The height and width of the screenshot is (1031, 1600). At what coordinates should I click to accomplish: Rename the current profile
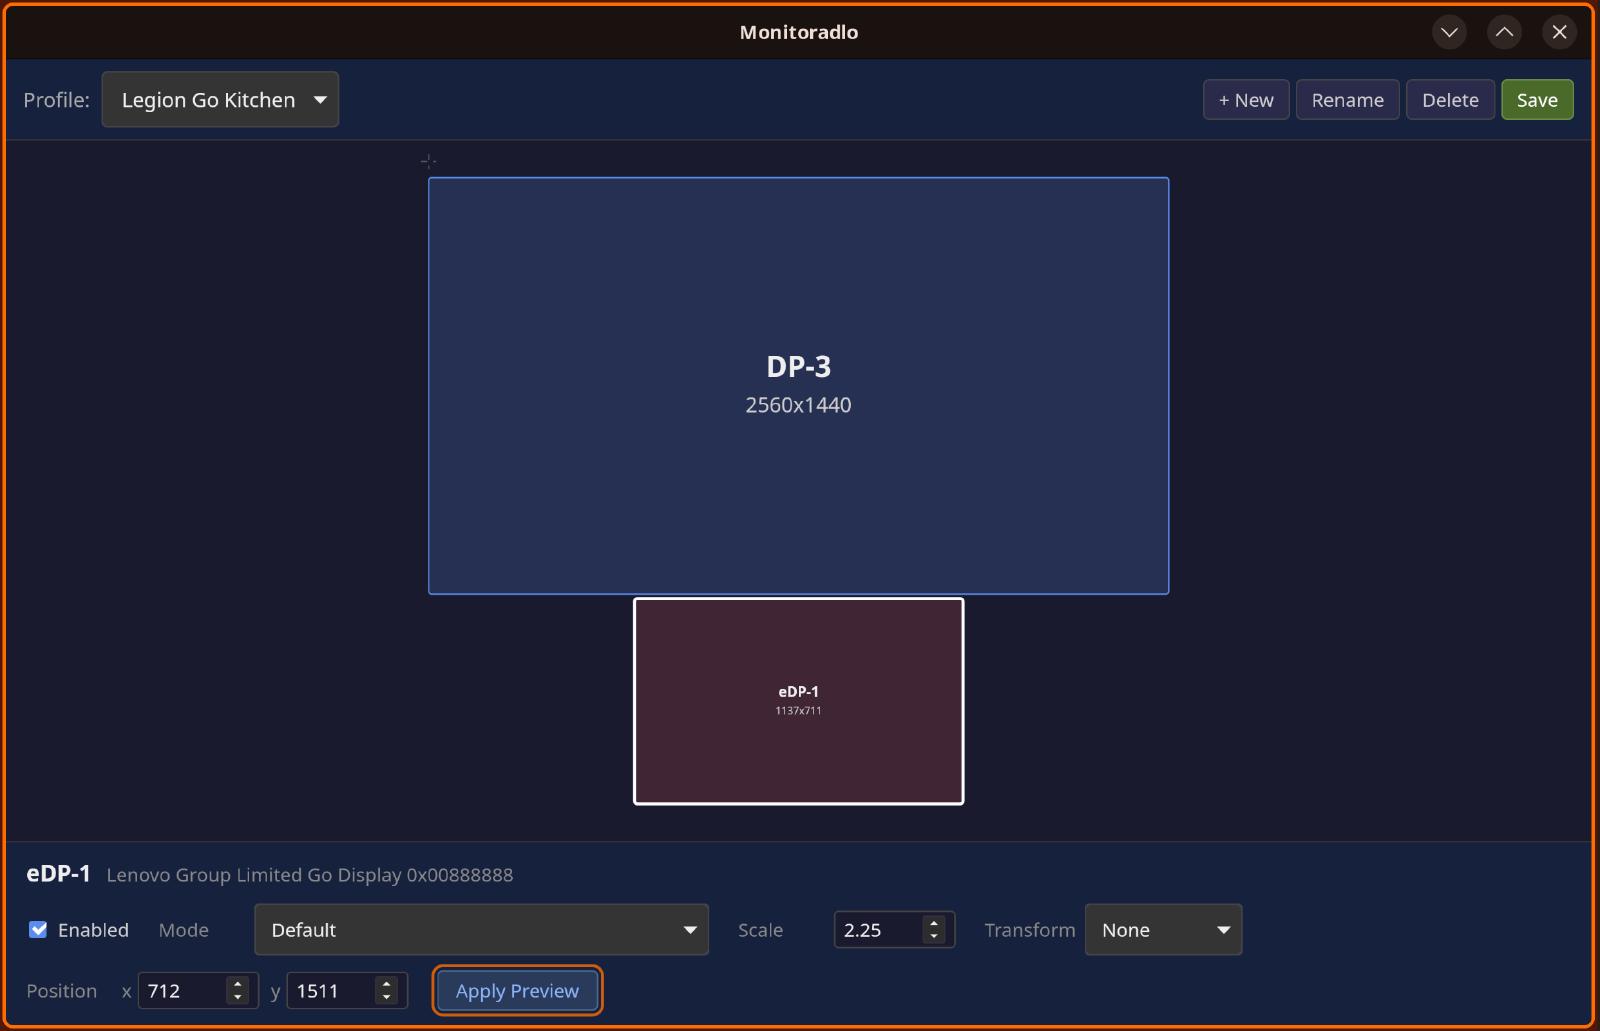pos(1347,100)
